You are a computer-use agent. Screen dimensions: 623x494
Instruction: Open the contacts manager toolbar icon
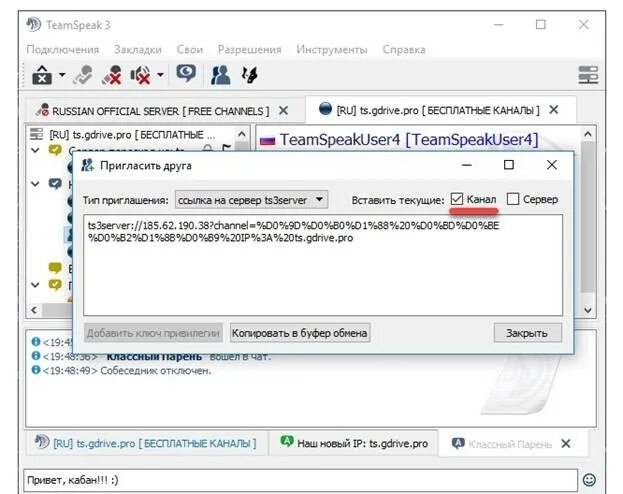point(221,75)
